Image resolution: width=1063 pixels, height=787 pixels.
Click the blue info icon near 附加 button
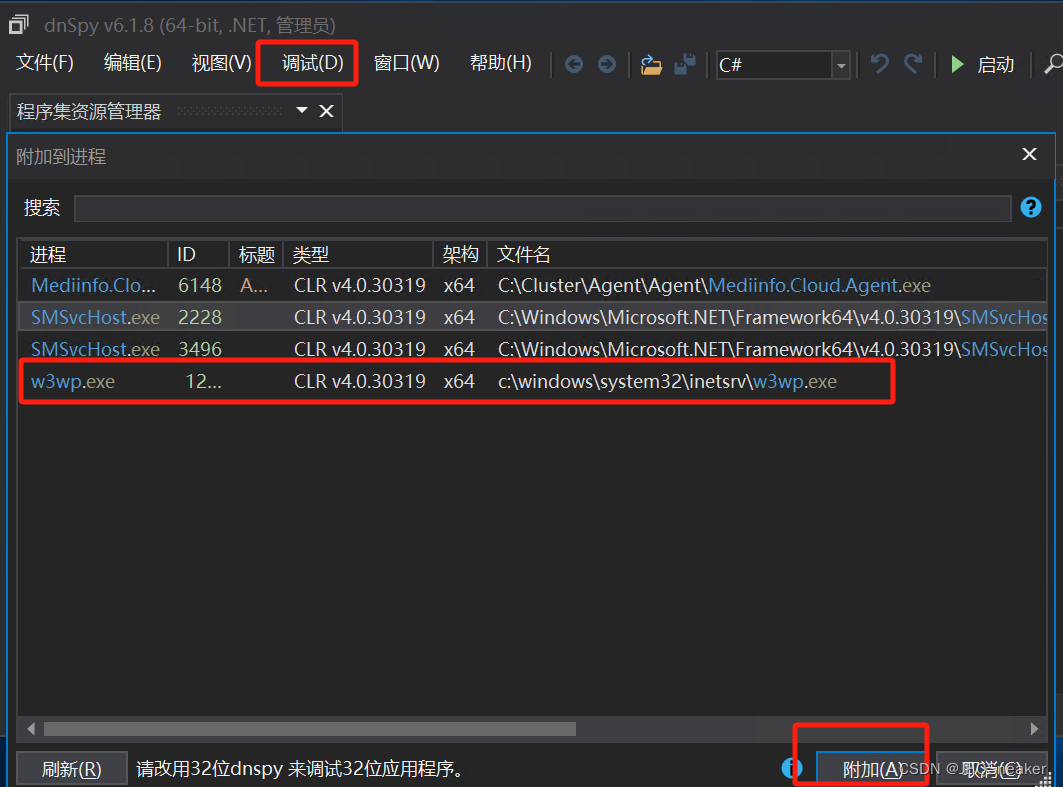pos(793,767)
